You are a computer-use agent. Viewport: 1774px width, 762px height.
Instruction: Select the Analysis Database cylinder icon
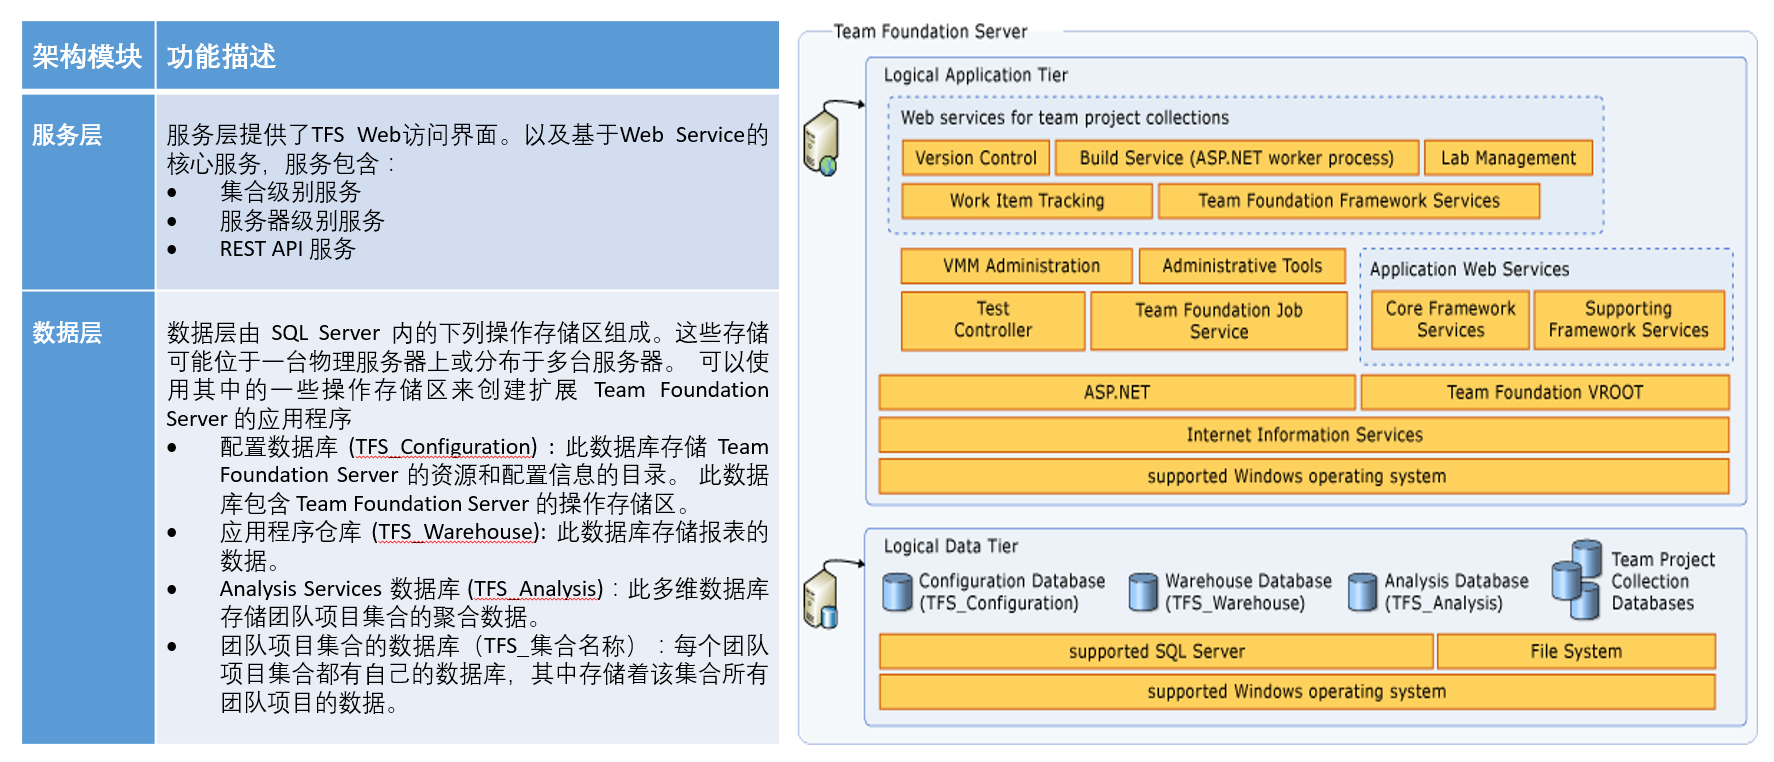(x=1362, y=592)
